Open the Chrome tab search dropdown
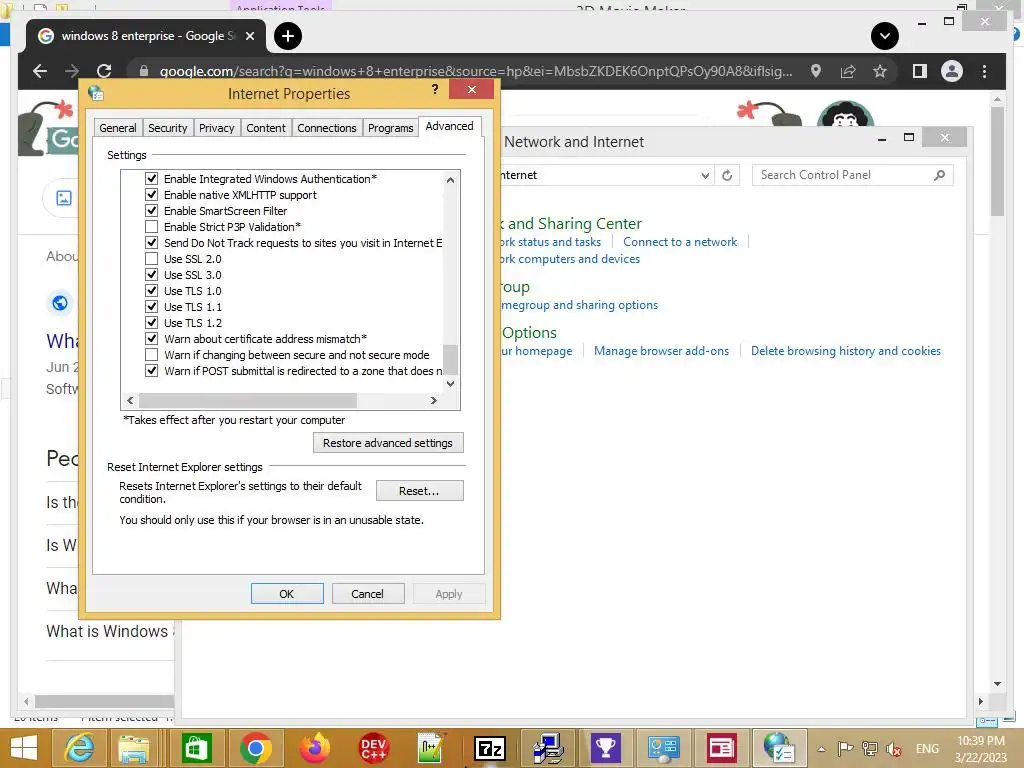Screen dimensions: 1024x768 (x=885, y=36)
